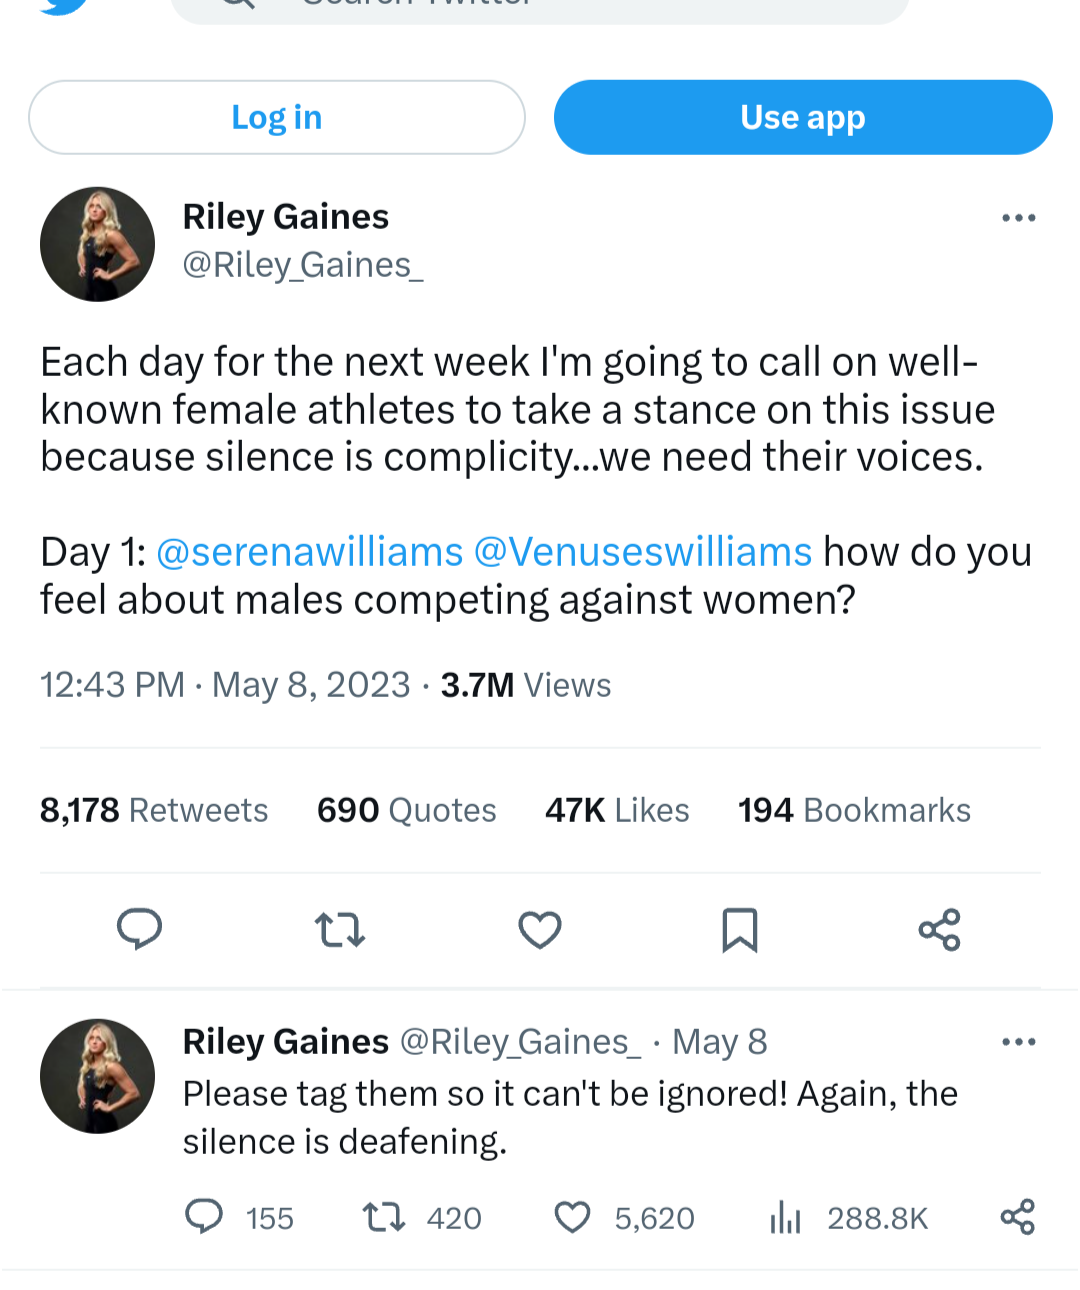Like the reply with 5,620 likes
The image size is (1080, 1290).
[x=572, y=1217]
